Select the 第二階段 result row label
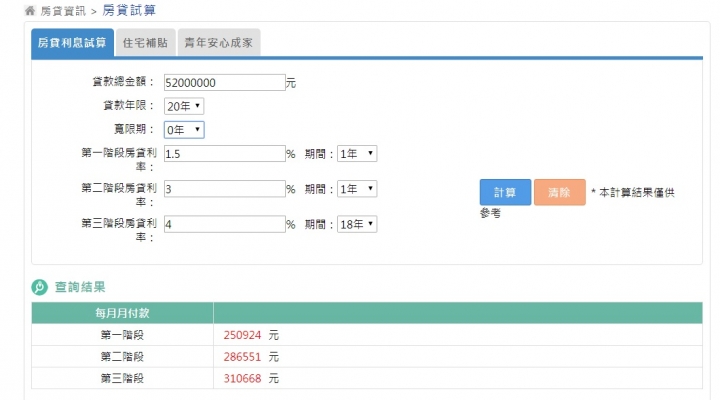This screenshot has height=400, width=720. [x=122, y=357]
